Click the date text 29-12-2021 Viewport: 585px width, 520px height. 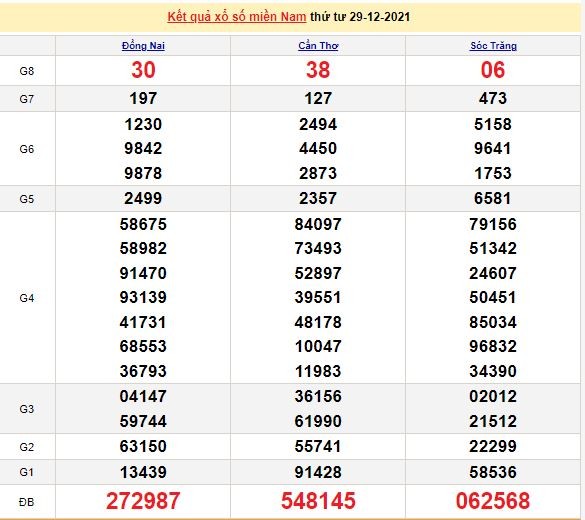pos(379,17)
